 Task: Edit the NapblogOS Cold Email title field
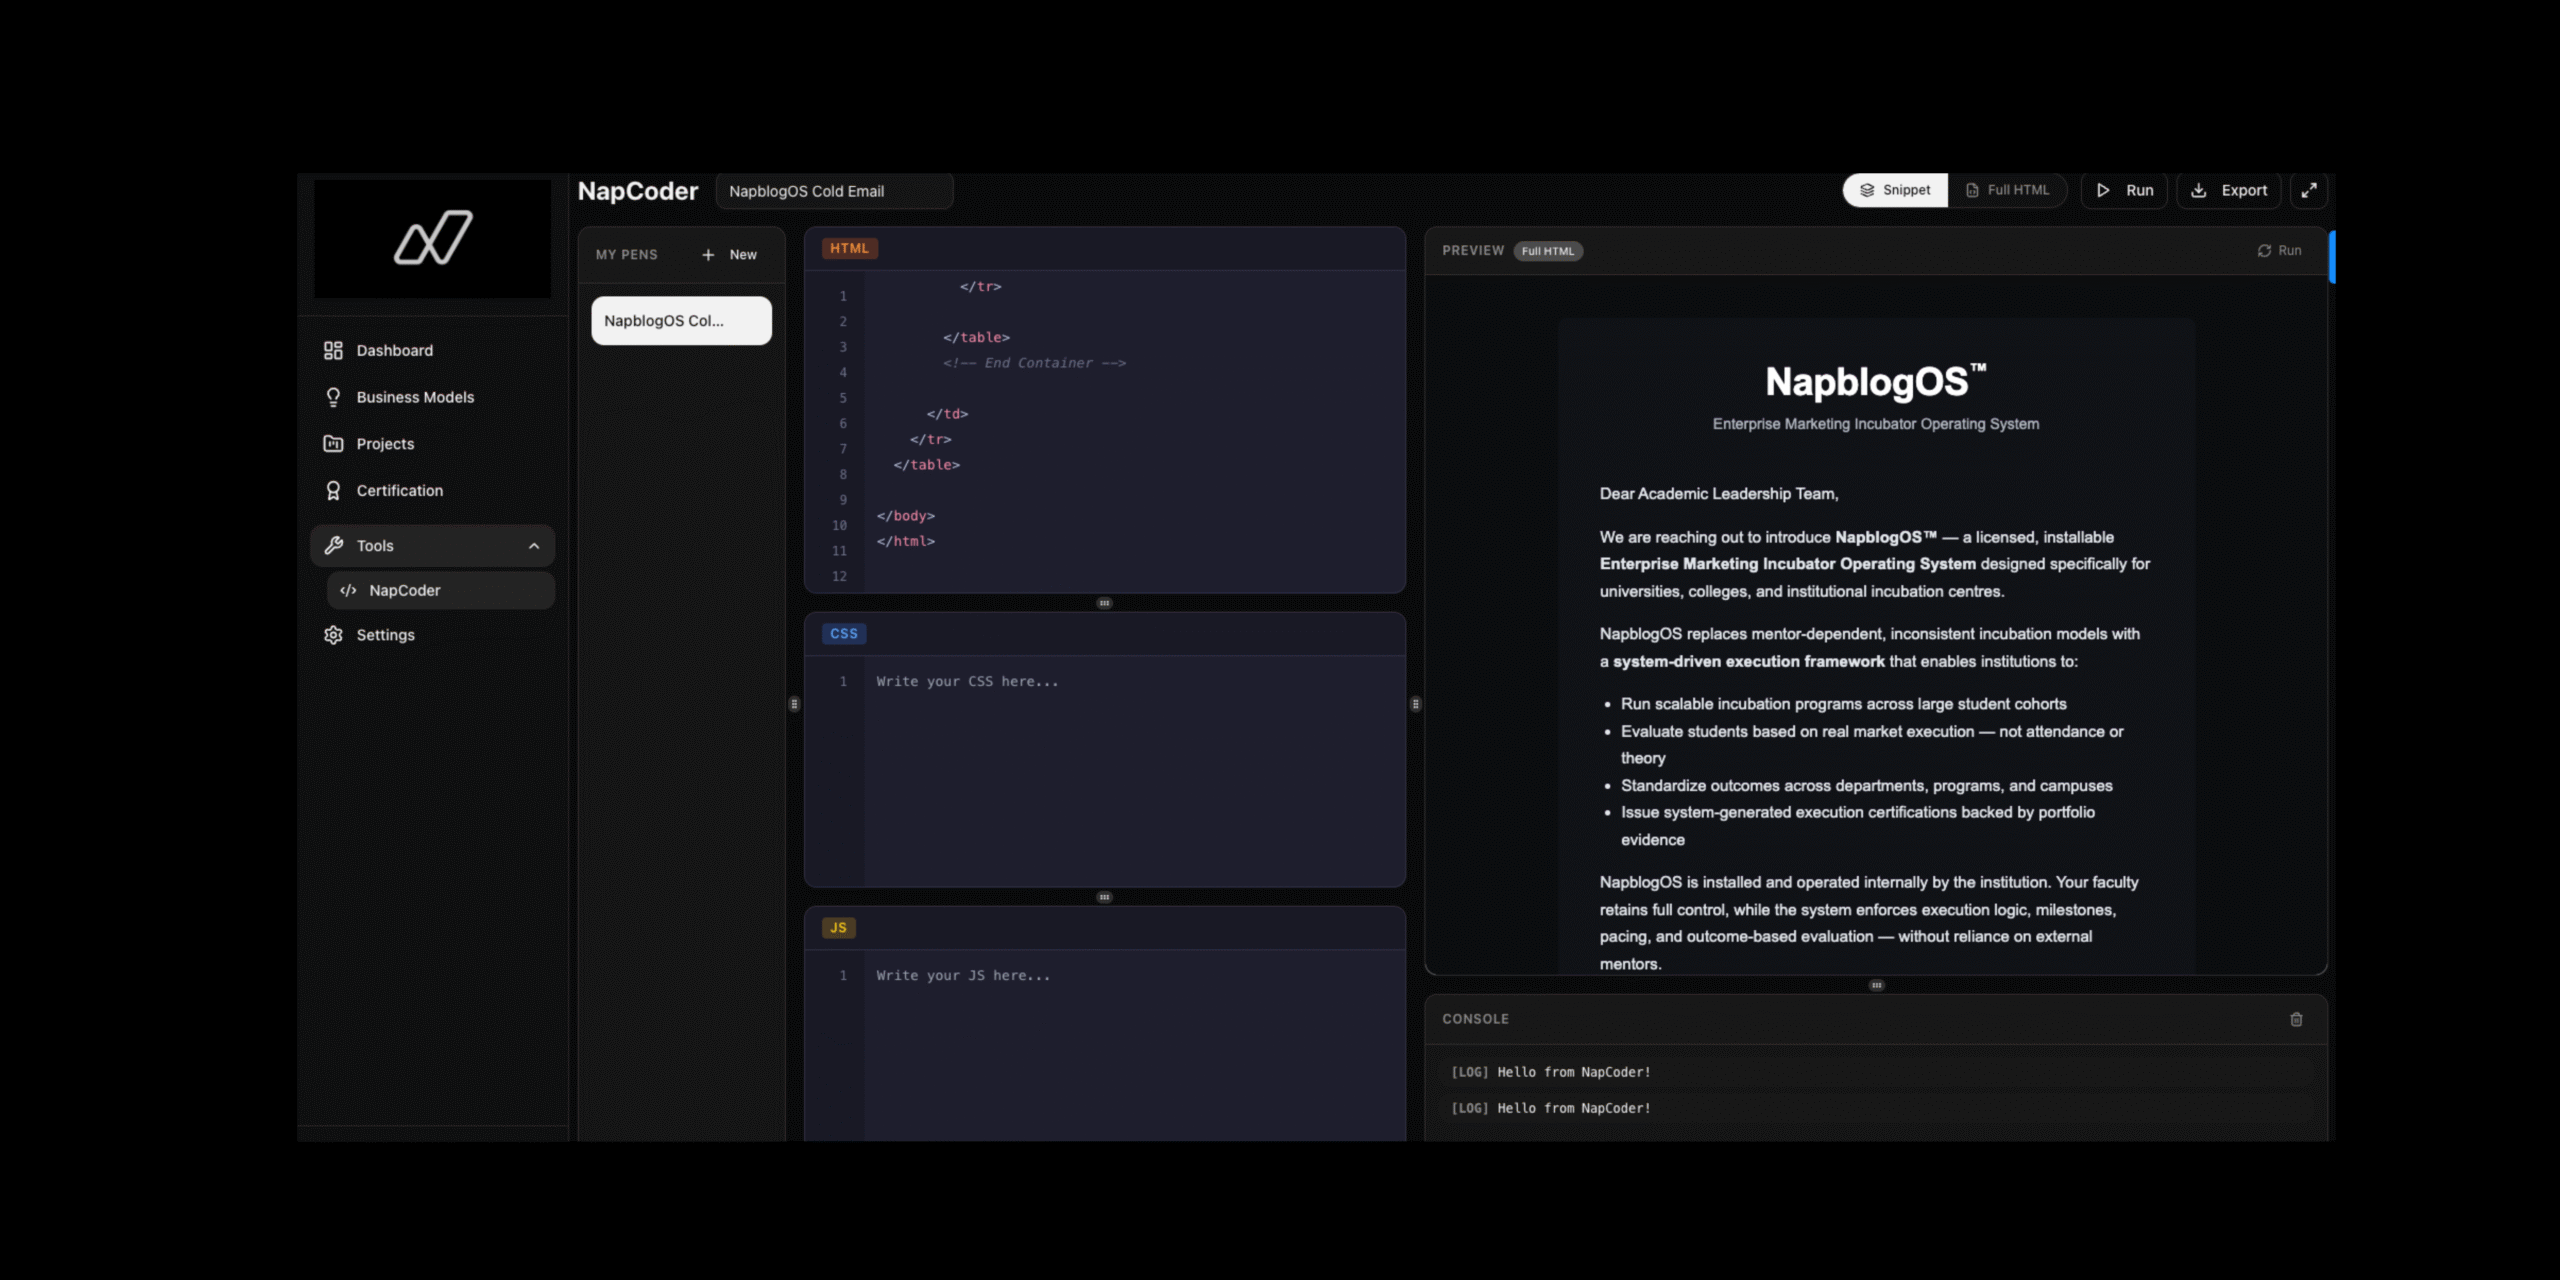coord(834,191)
